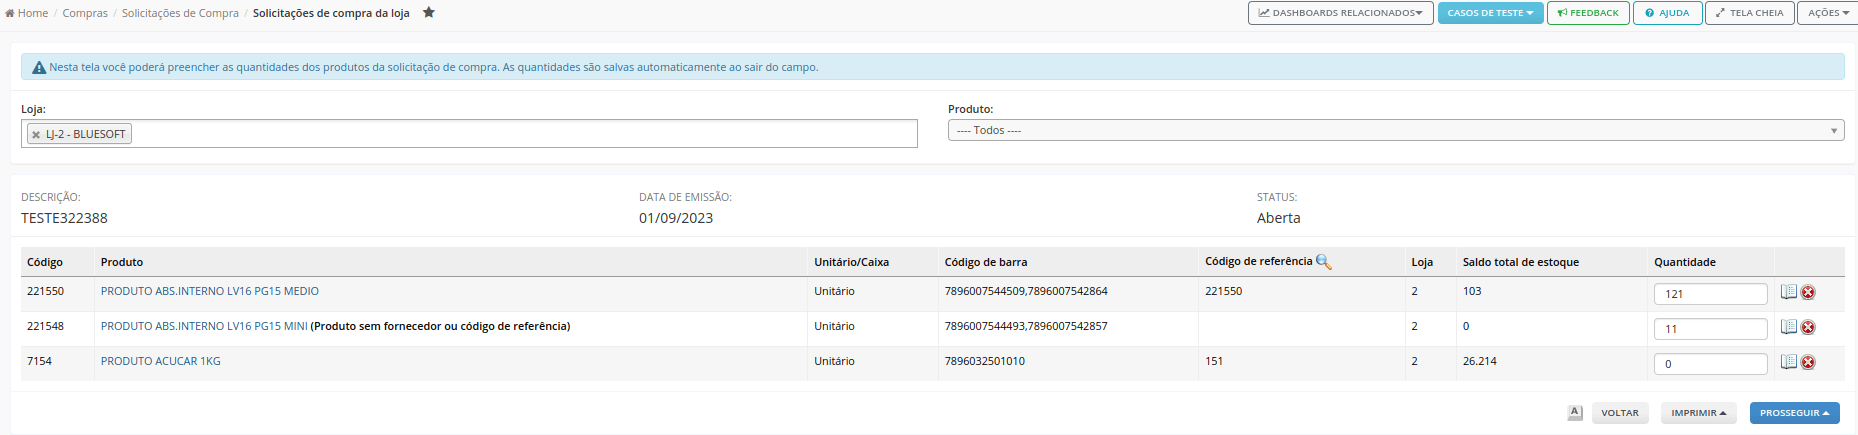Open the Ações dropdown
This screenshot has height=435, width=1858.
1828,13
